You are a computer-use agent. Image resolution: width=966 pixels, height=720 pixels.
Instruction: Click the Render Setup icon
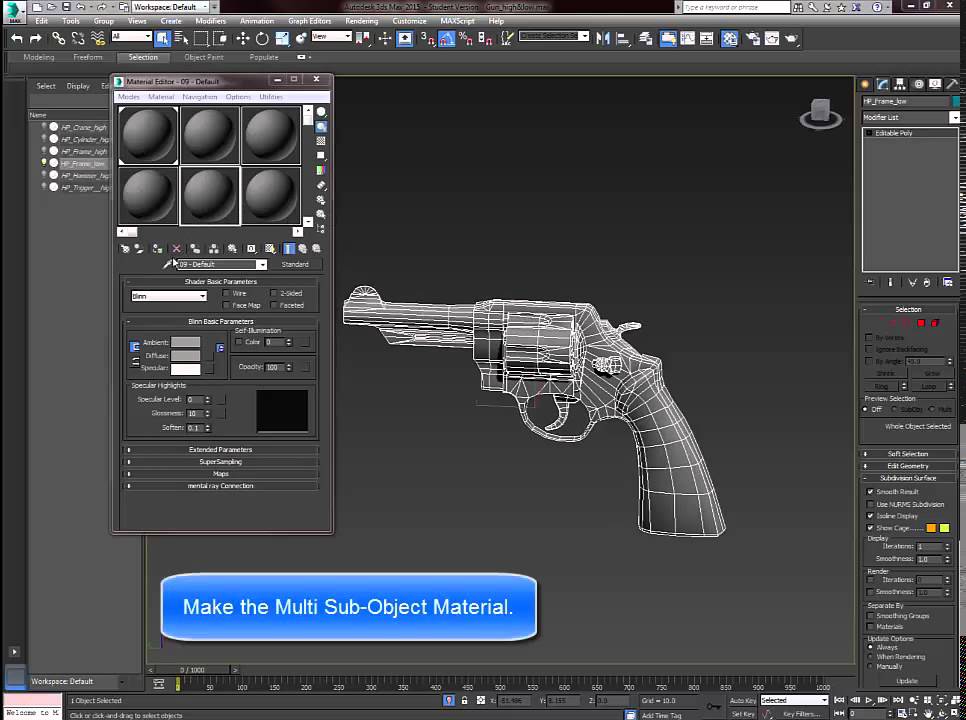pos(752,38)
